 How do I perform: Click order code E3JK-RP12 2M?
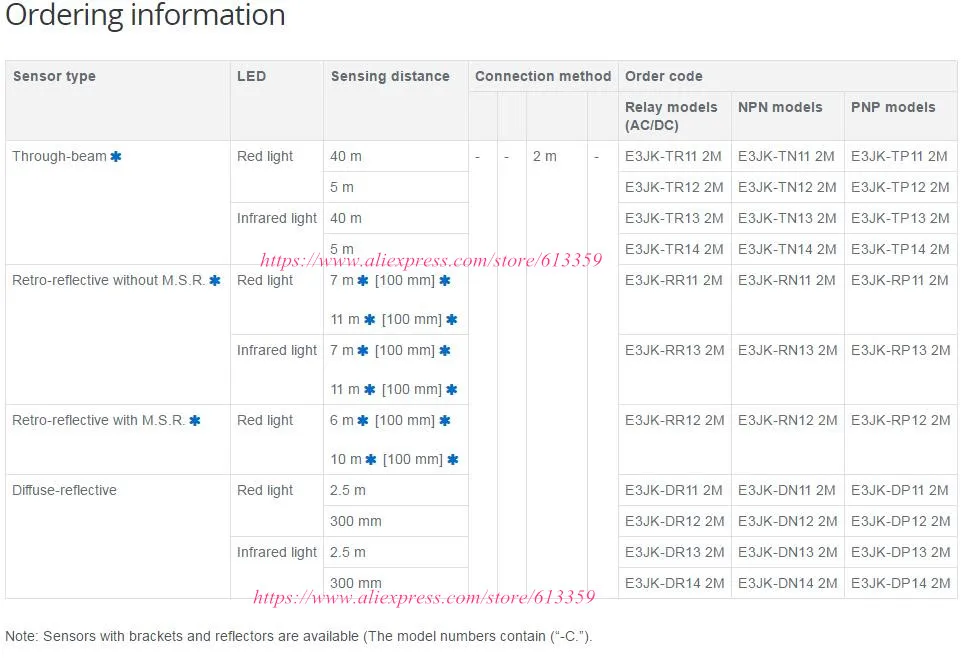point(901,420)
